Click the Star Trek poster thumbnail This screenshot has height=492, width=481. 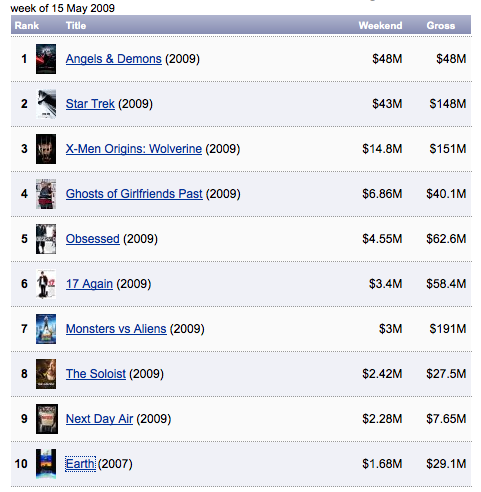coord(46,104)
